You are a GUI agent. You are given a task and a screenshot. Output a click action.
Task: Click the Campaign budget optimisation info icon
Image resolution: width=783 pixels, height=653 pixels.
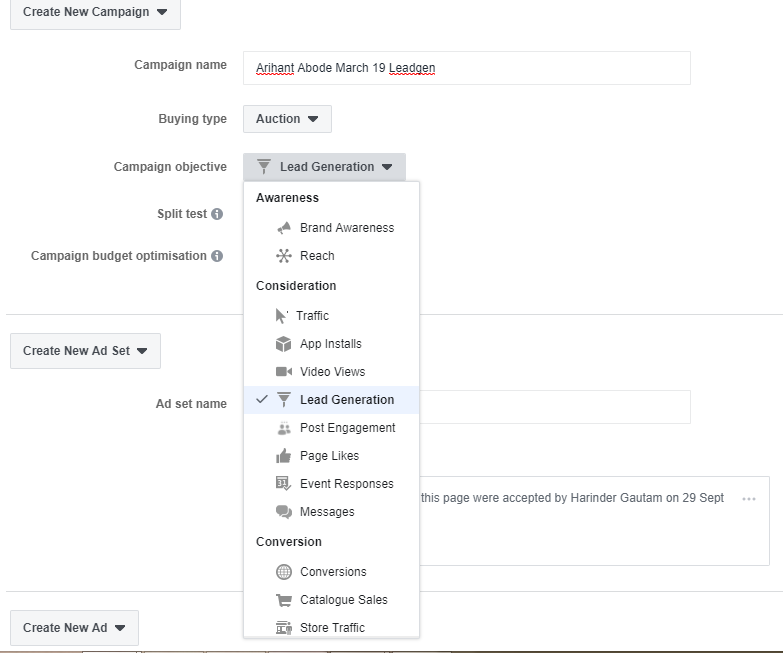click(217, 256)
